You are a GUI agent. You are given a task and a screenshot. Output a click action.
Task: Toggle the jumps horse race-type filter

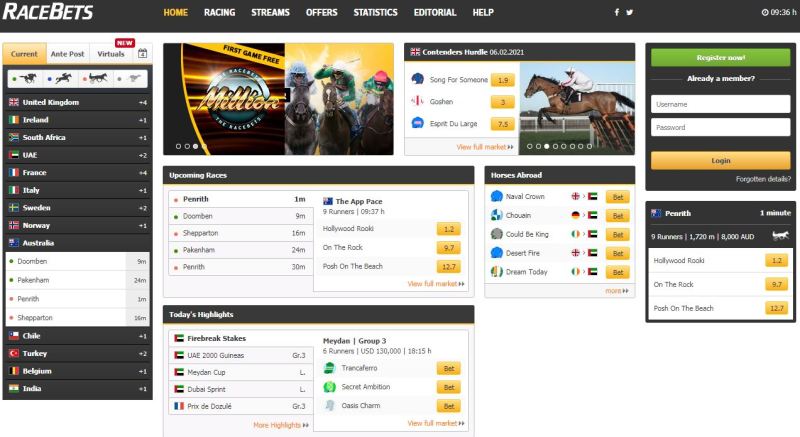tap(60, 79)
